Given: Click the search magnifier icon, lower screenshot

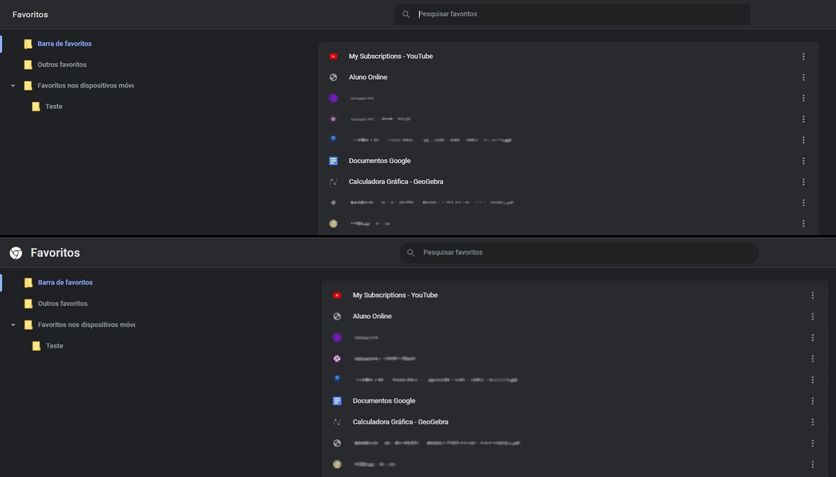Looking at the screenshot, I should 411,253.
